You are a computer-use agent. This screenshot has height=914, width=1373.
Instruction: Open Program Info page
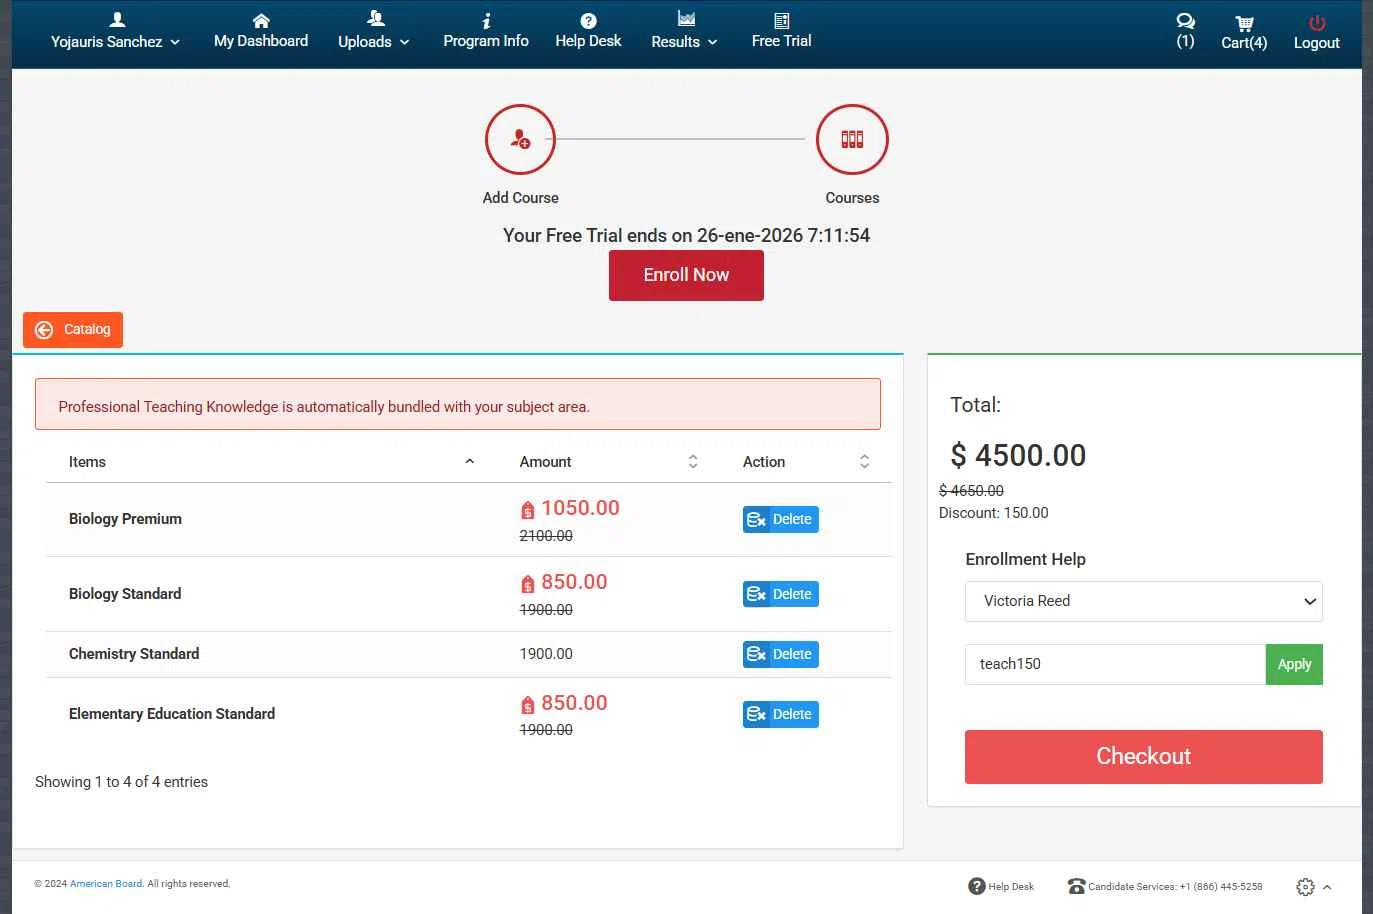pos(486,41)
